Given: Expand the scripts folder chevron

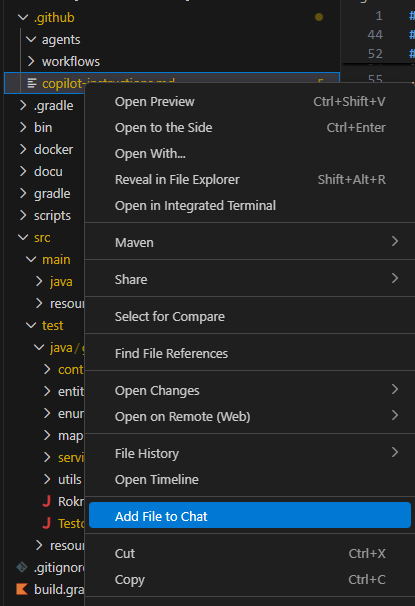Looking at the screenshot, I should click(23, 215).
